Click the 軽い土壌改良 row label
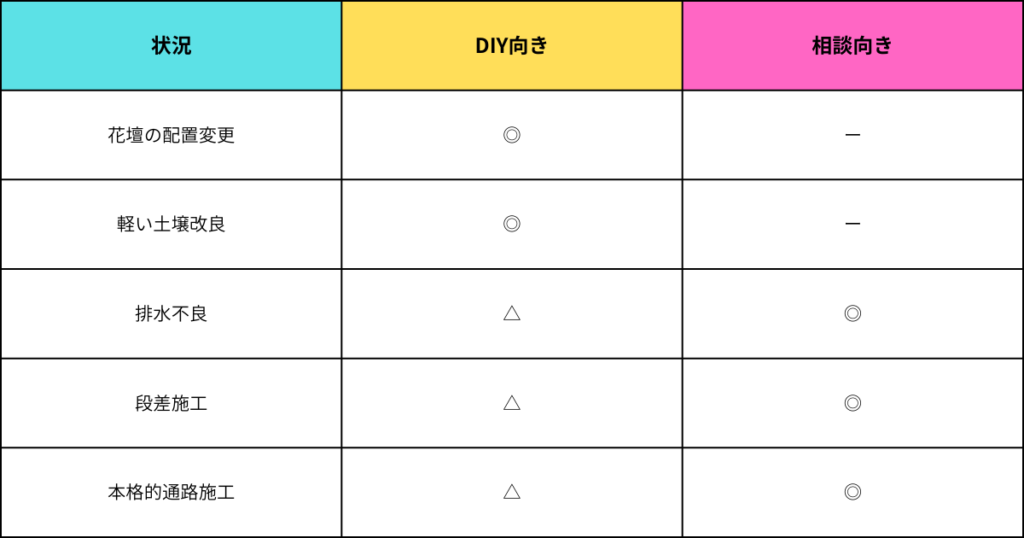 point(171,224)
